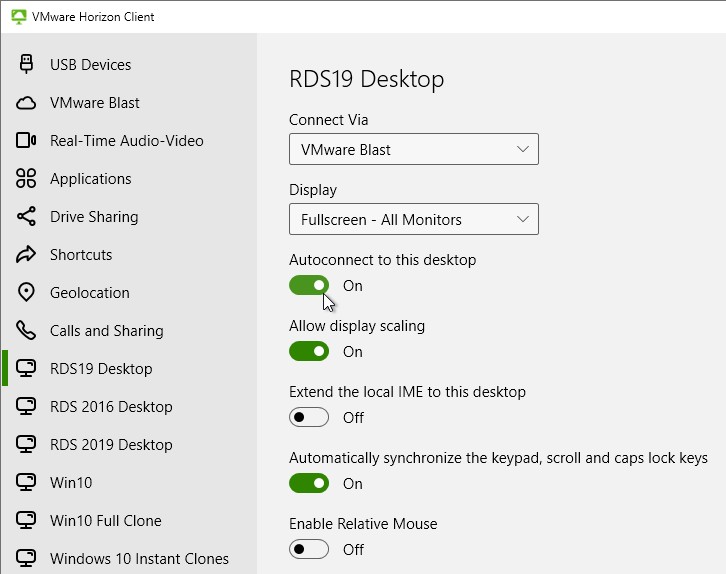
Task: Open Geolocation settings
Action: (x=129, y=293)
